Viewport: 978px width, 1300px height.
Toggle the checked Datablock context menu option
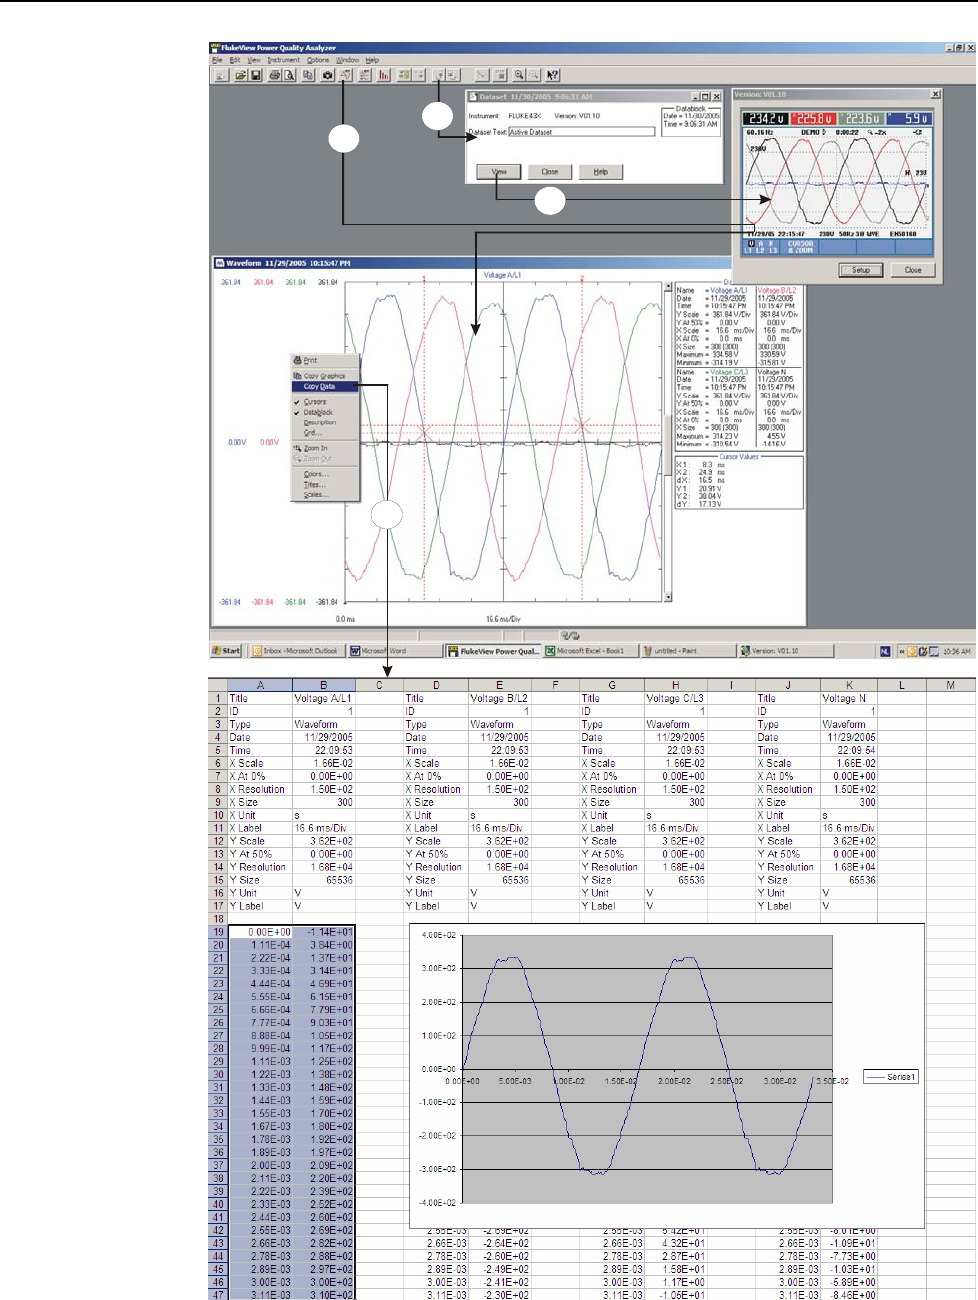(x=325, y=412)
